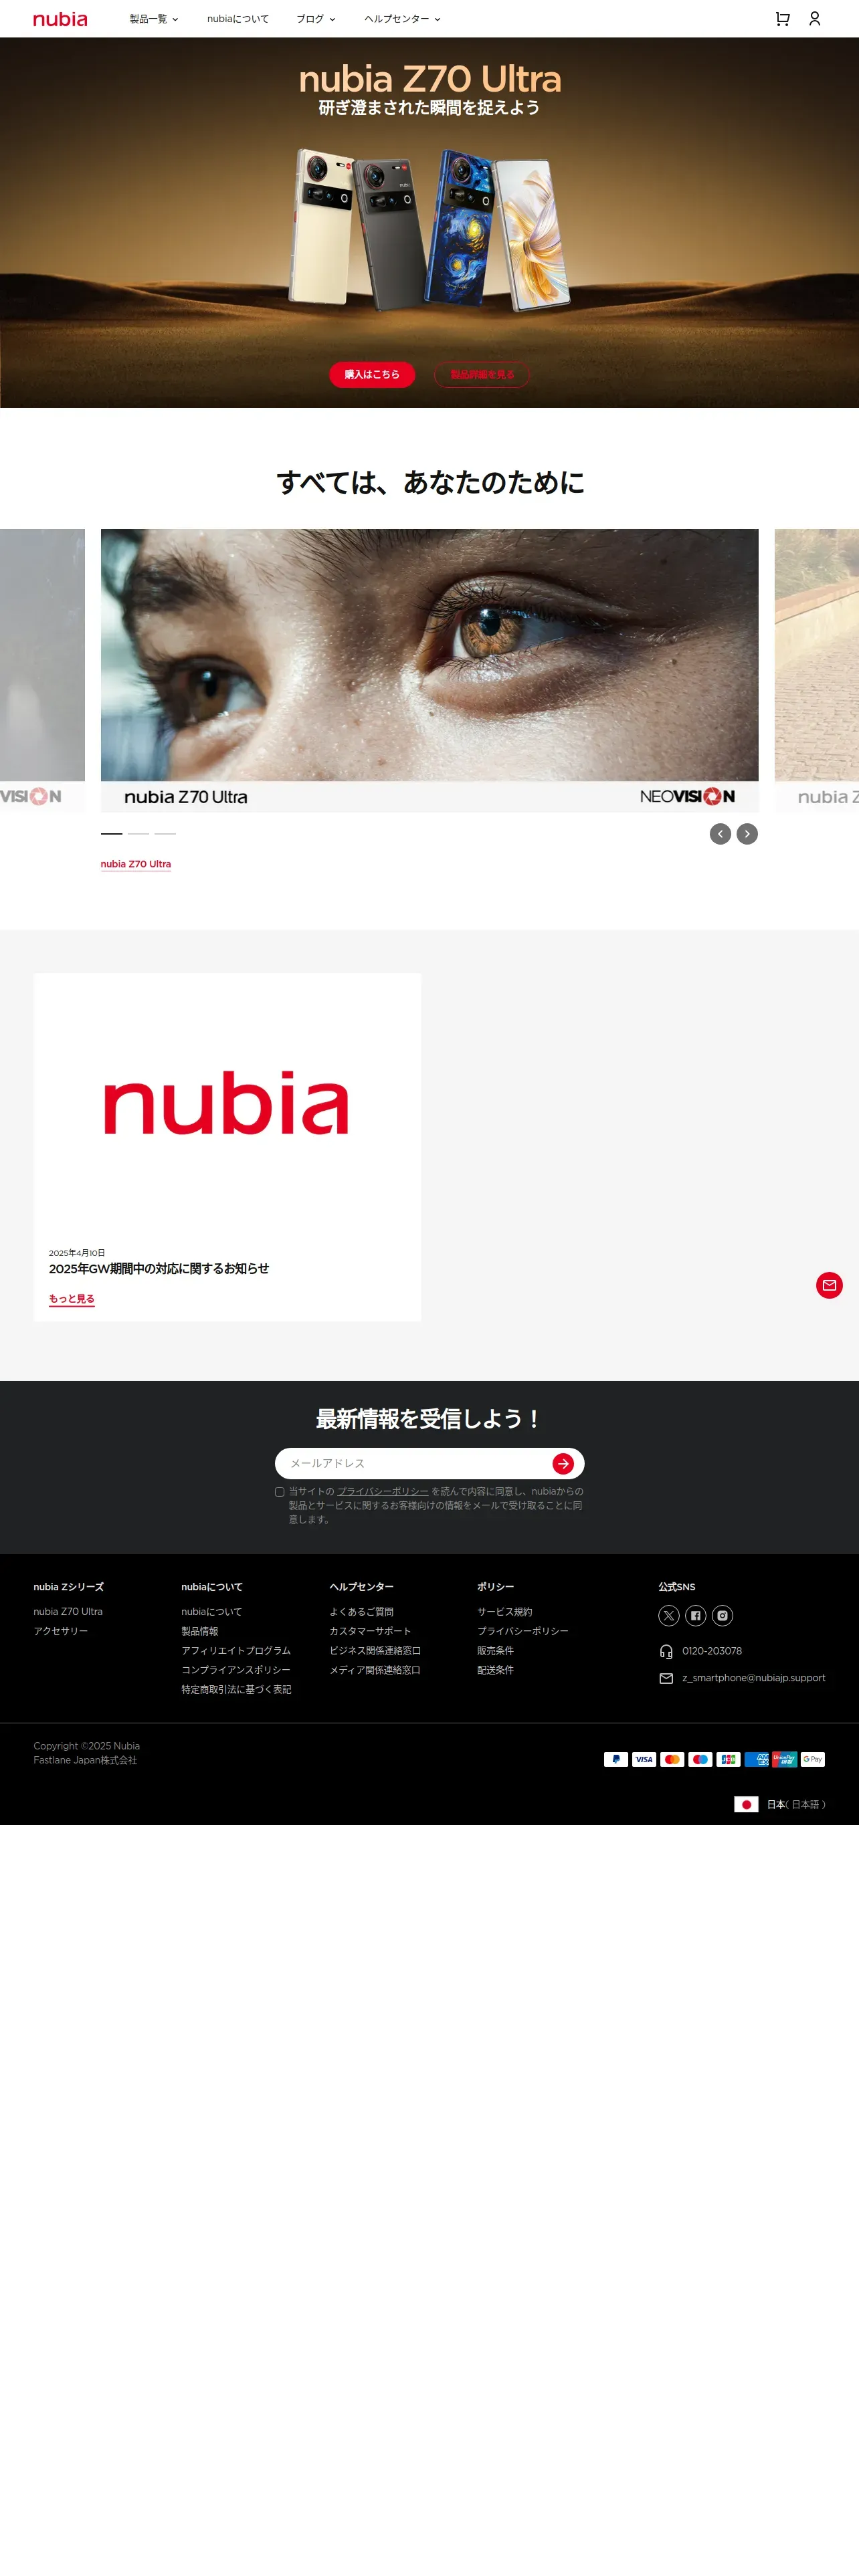This screenshot has width=859, height=2576.
Task: Open footer 特定商取引法に基づく表記 link
Action: click(x=237, y=1689)
